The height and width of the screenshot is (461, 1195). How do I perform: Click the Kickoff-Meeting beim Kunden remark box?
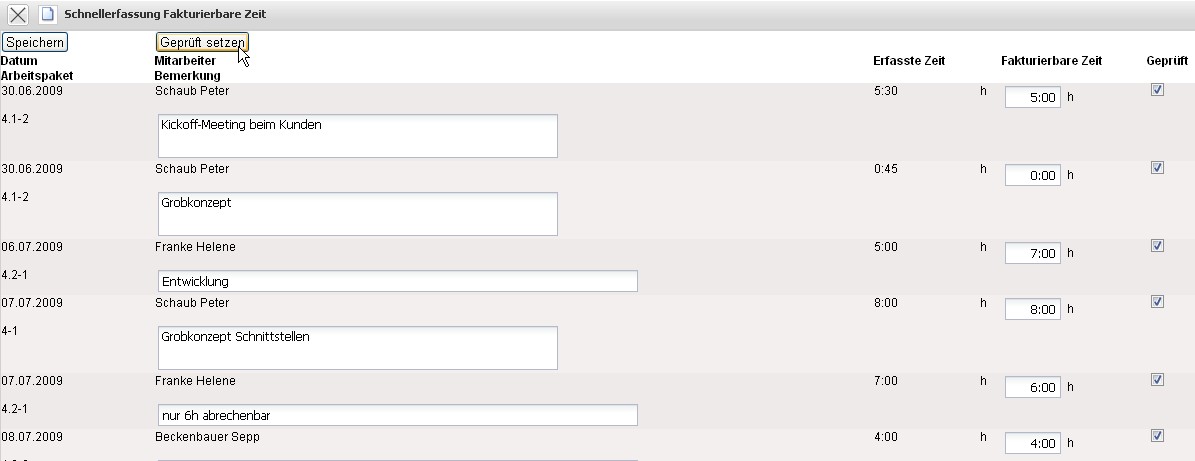[357, 136]
